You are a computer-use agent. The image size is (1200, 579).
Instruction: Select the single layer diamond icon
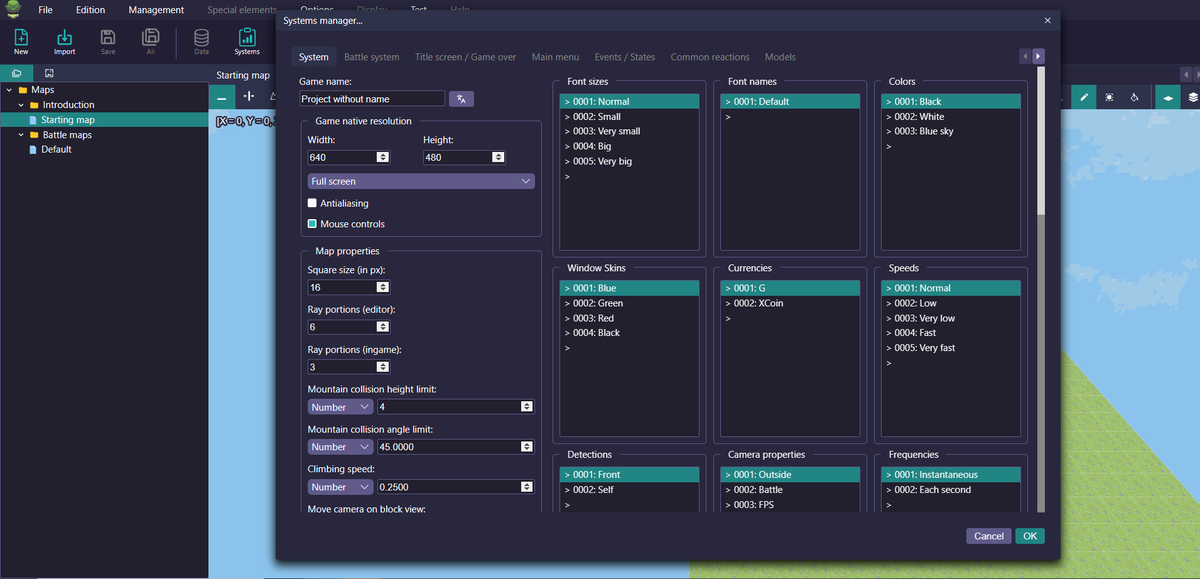(1167, 97)
